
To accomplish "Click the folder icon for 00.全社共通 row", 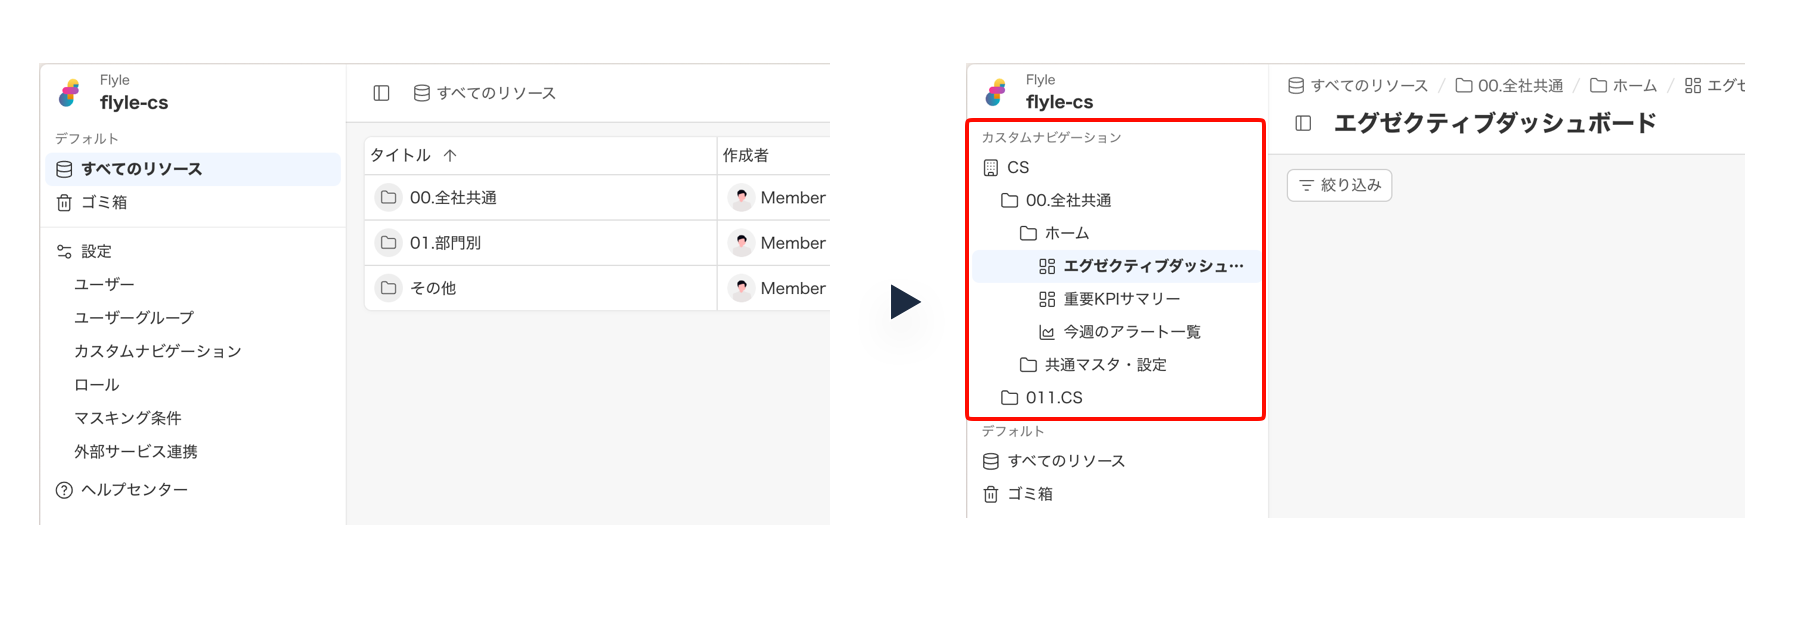I will 388,198.
